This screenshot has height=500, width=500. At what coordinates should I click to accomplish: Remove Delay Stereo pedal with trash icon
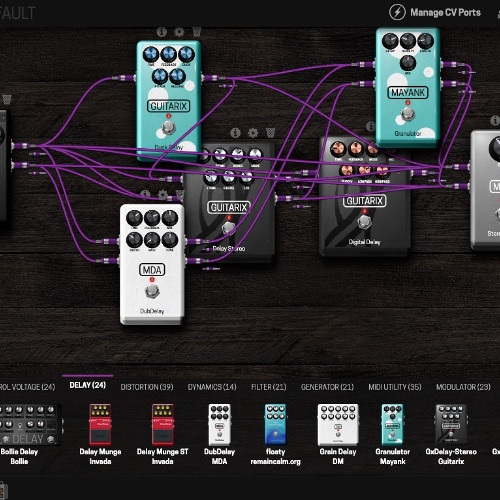[271, 133]
